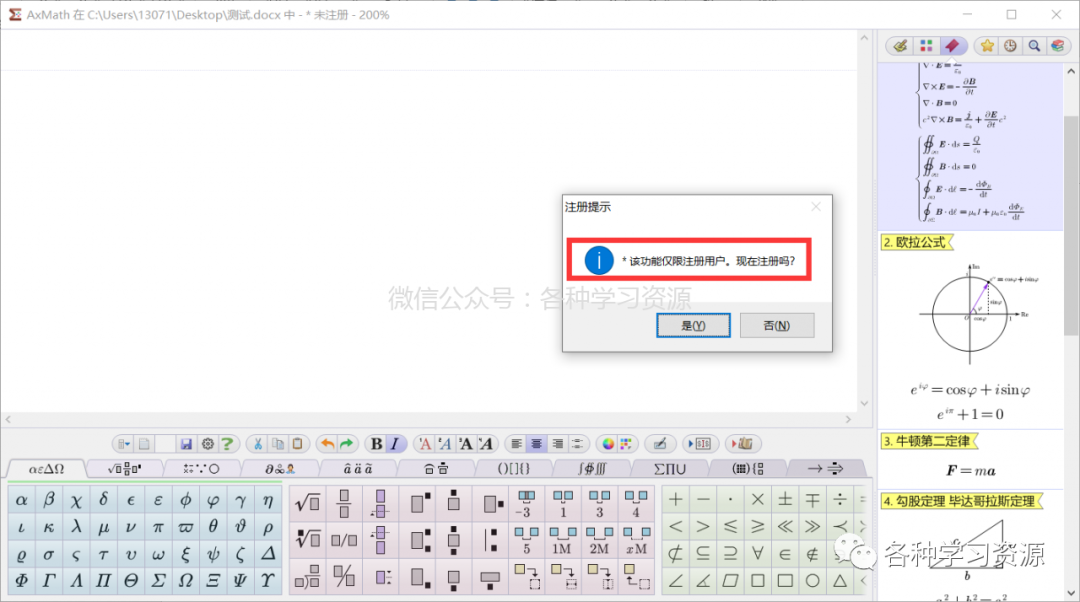Click the scissors cut icon

coord(258,444)
